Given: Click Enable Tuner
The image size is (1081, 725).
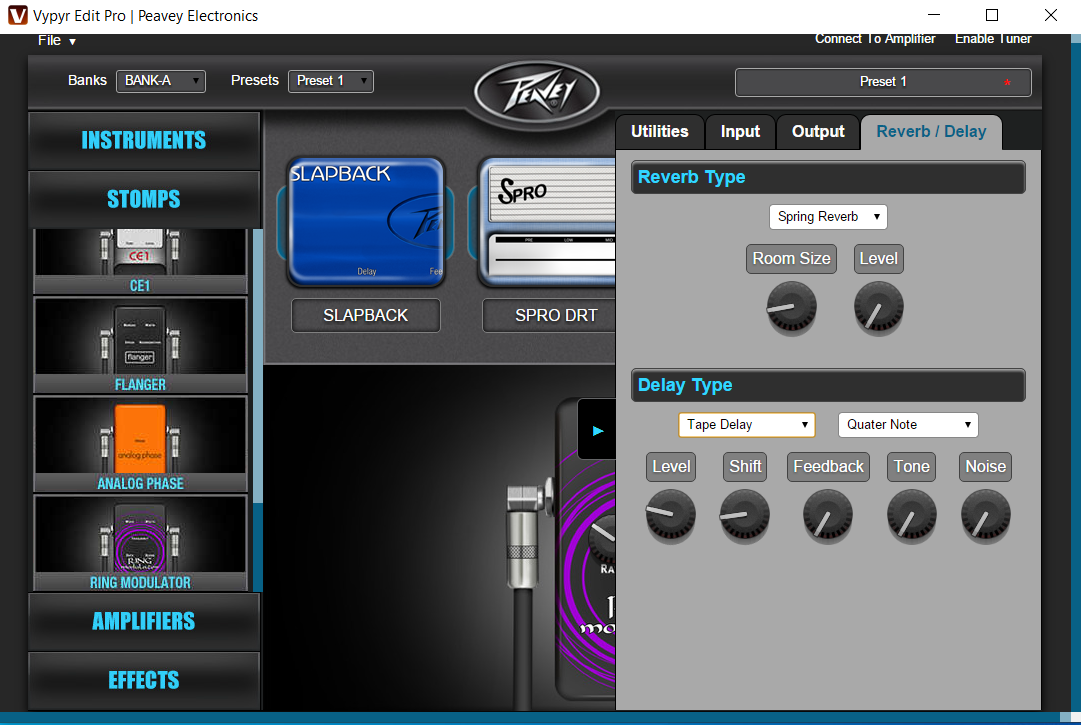Looking at the screenshot, I should [x=993, y=39].
